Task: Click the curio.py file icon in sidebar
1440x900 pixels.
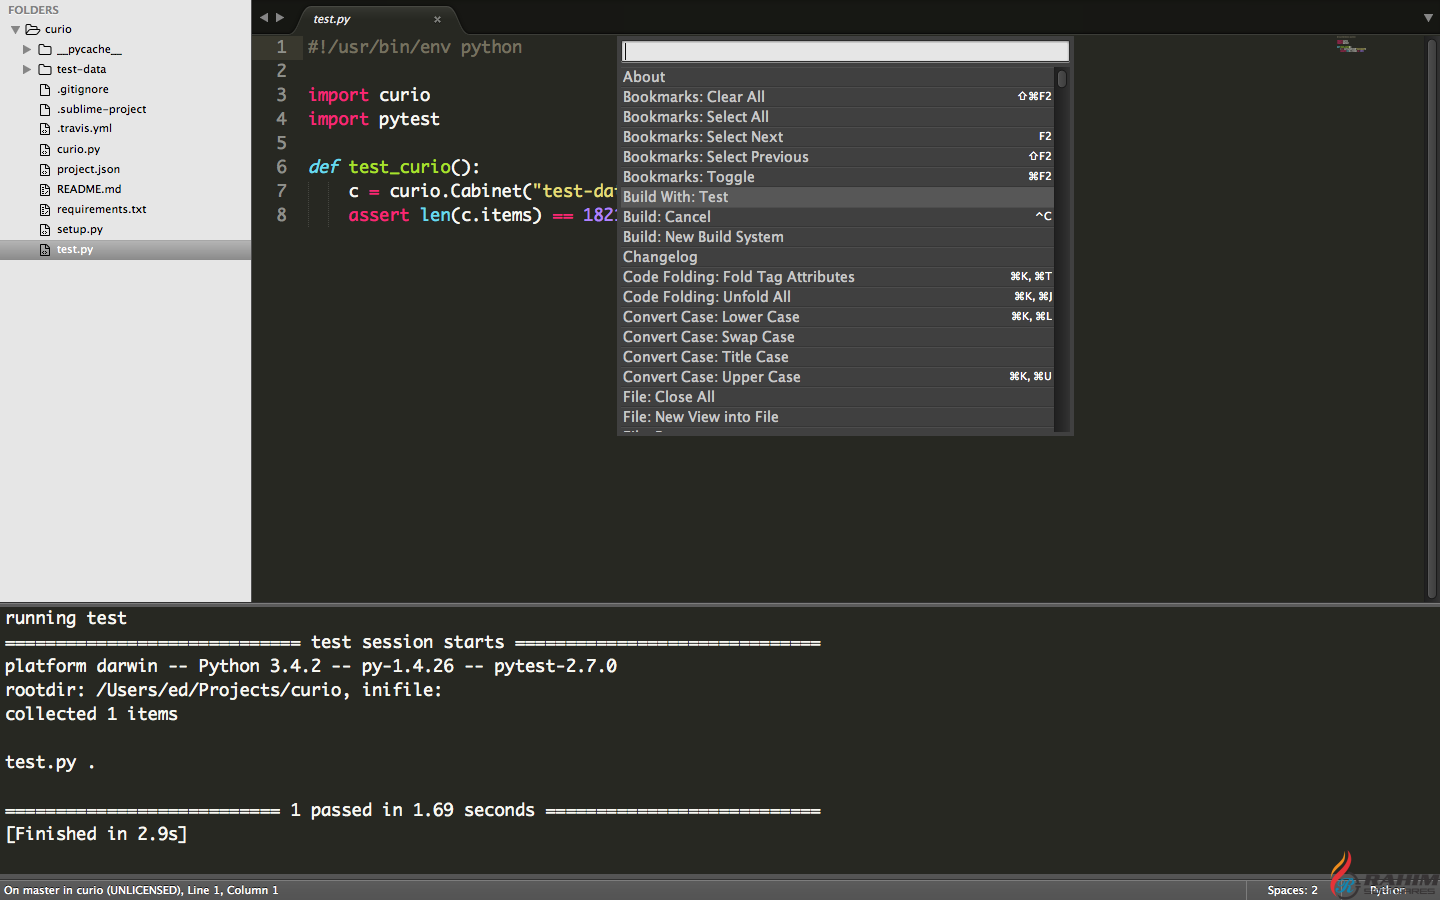Action: coord(45,149)
